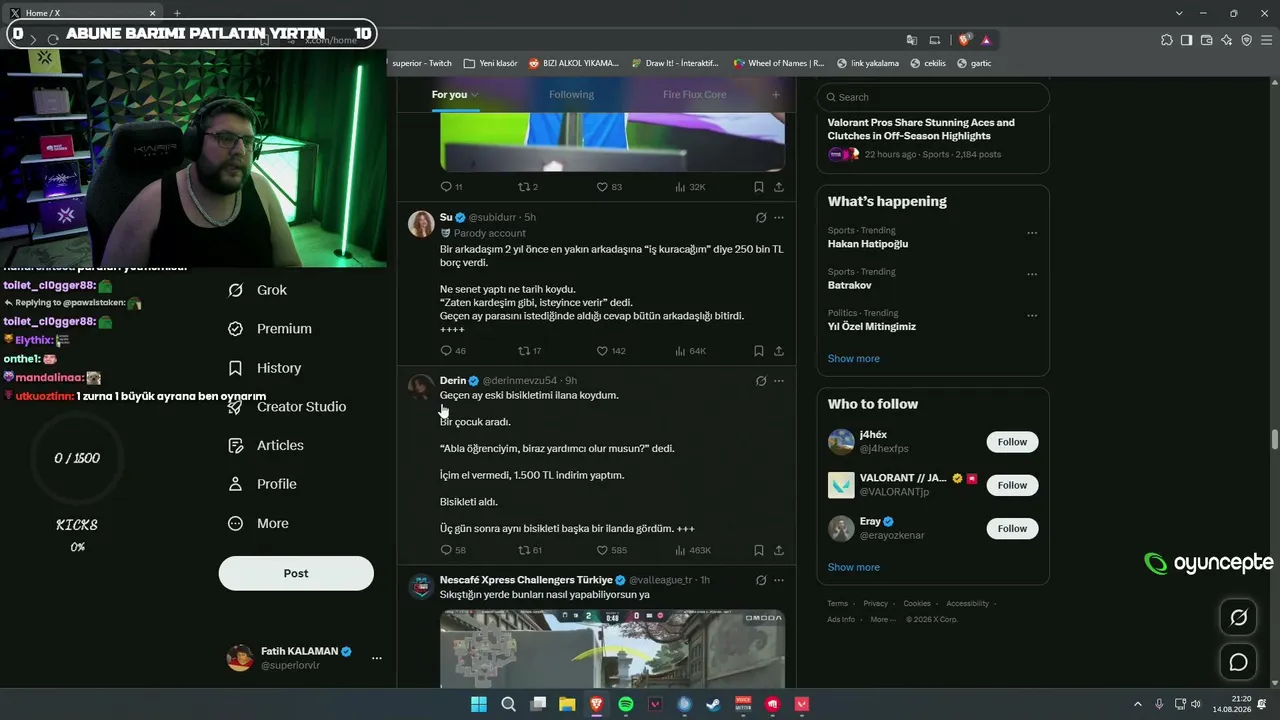Open Brave Shields icon in address bar
Image resolution: width=1280 pixels, height=720 pixels.
(964, 40)
